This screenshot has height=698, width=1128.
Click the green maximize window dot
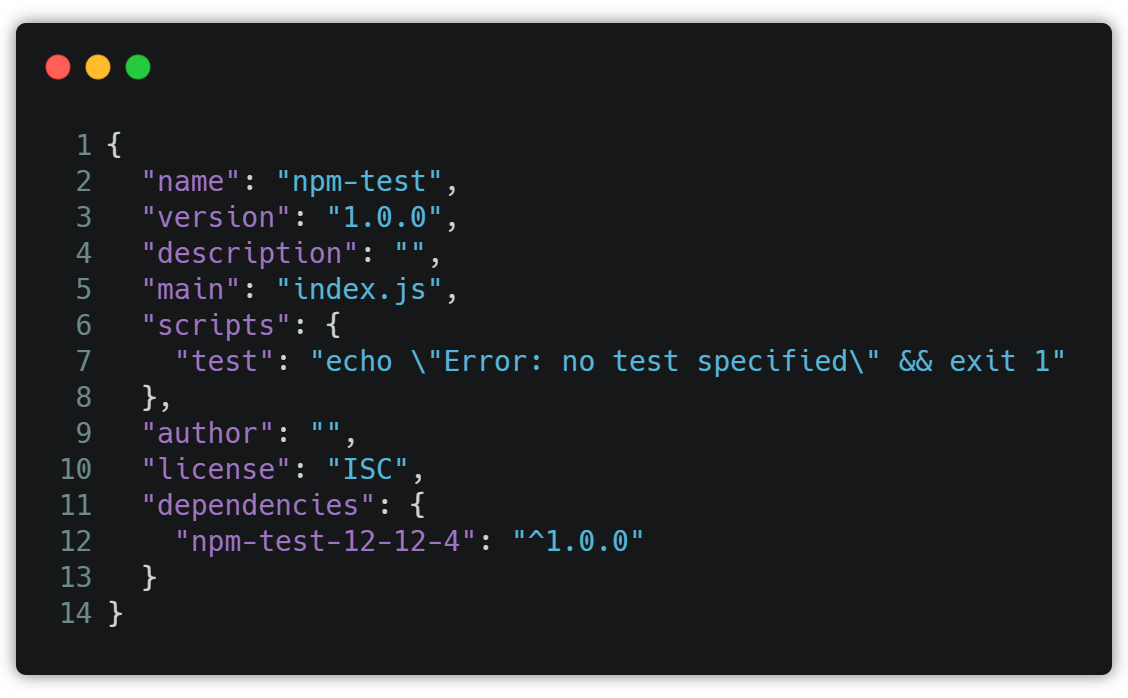click(138, 67)
